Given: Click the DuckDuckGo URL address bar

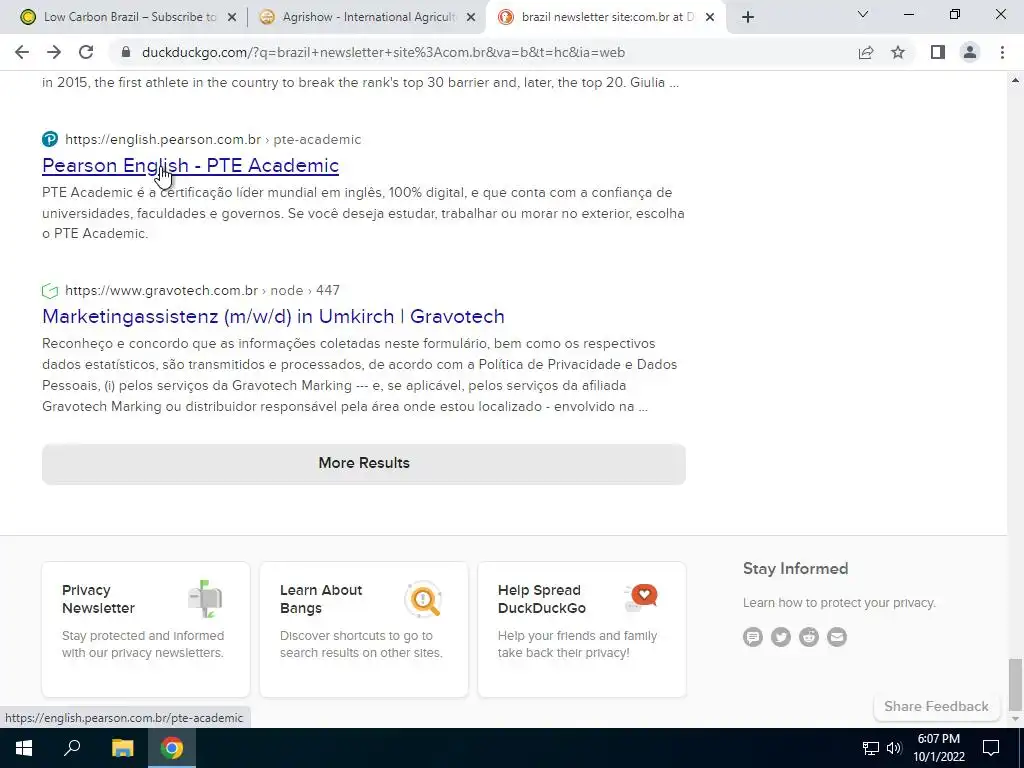Looking at the screenshot, I should 383,52.
